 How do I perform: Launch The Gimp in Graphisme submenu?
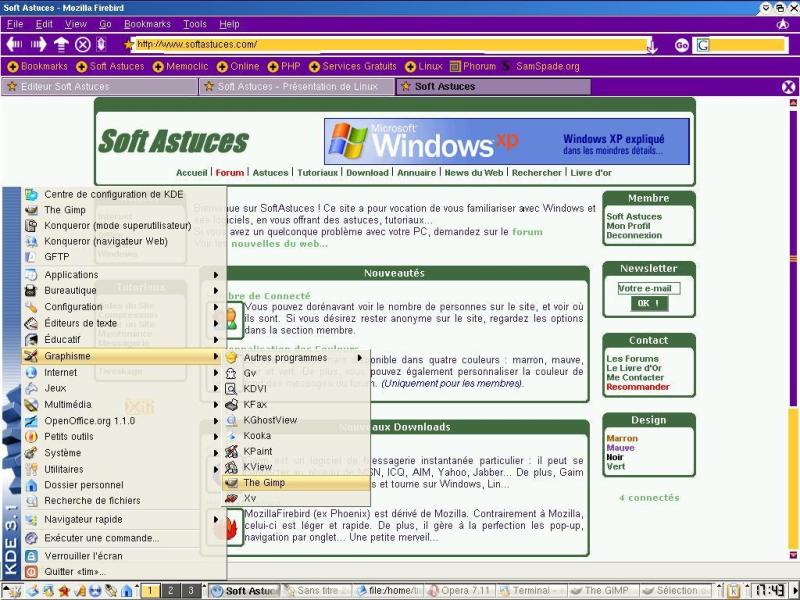coord(296,483)
